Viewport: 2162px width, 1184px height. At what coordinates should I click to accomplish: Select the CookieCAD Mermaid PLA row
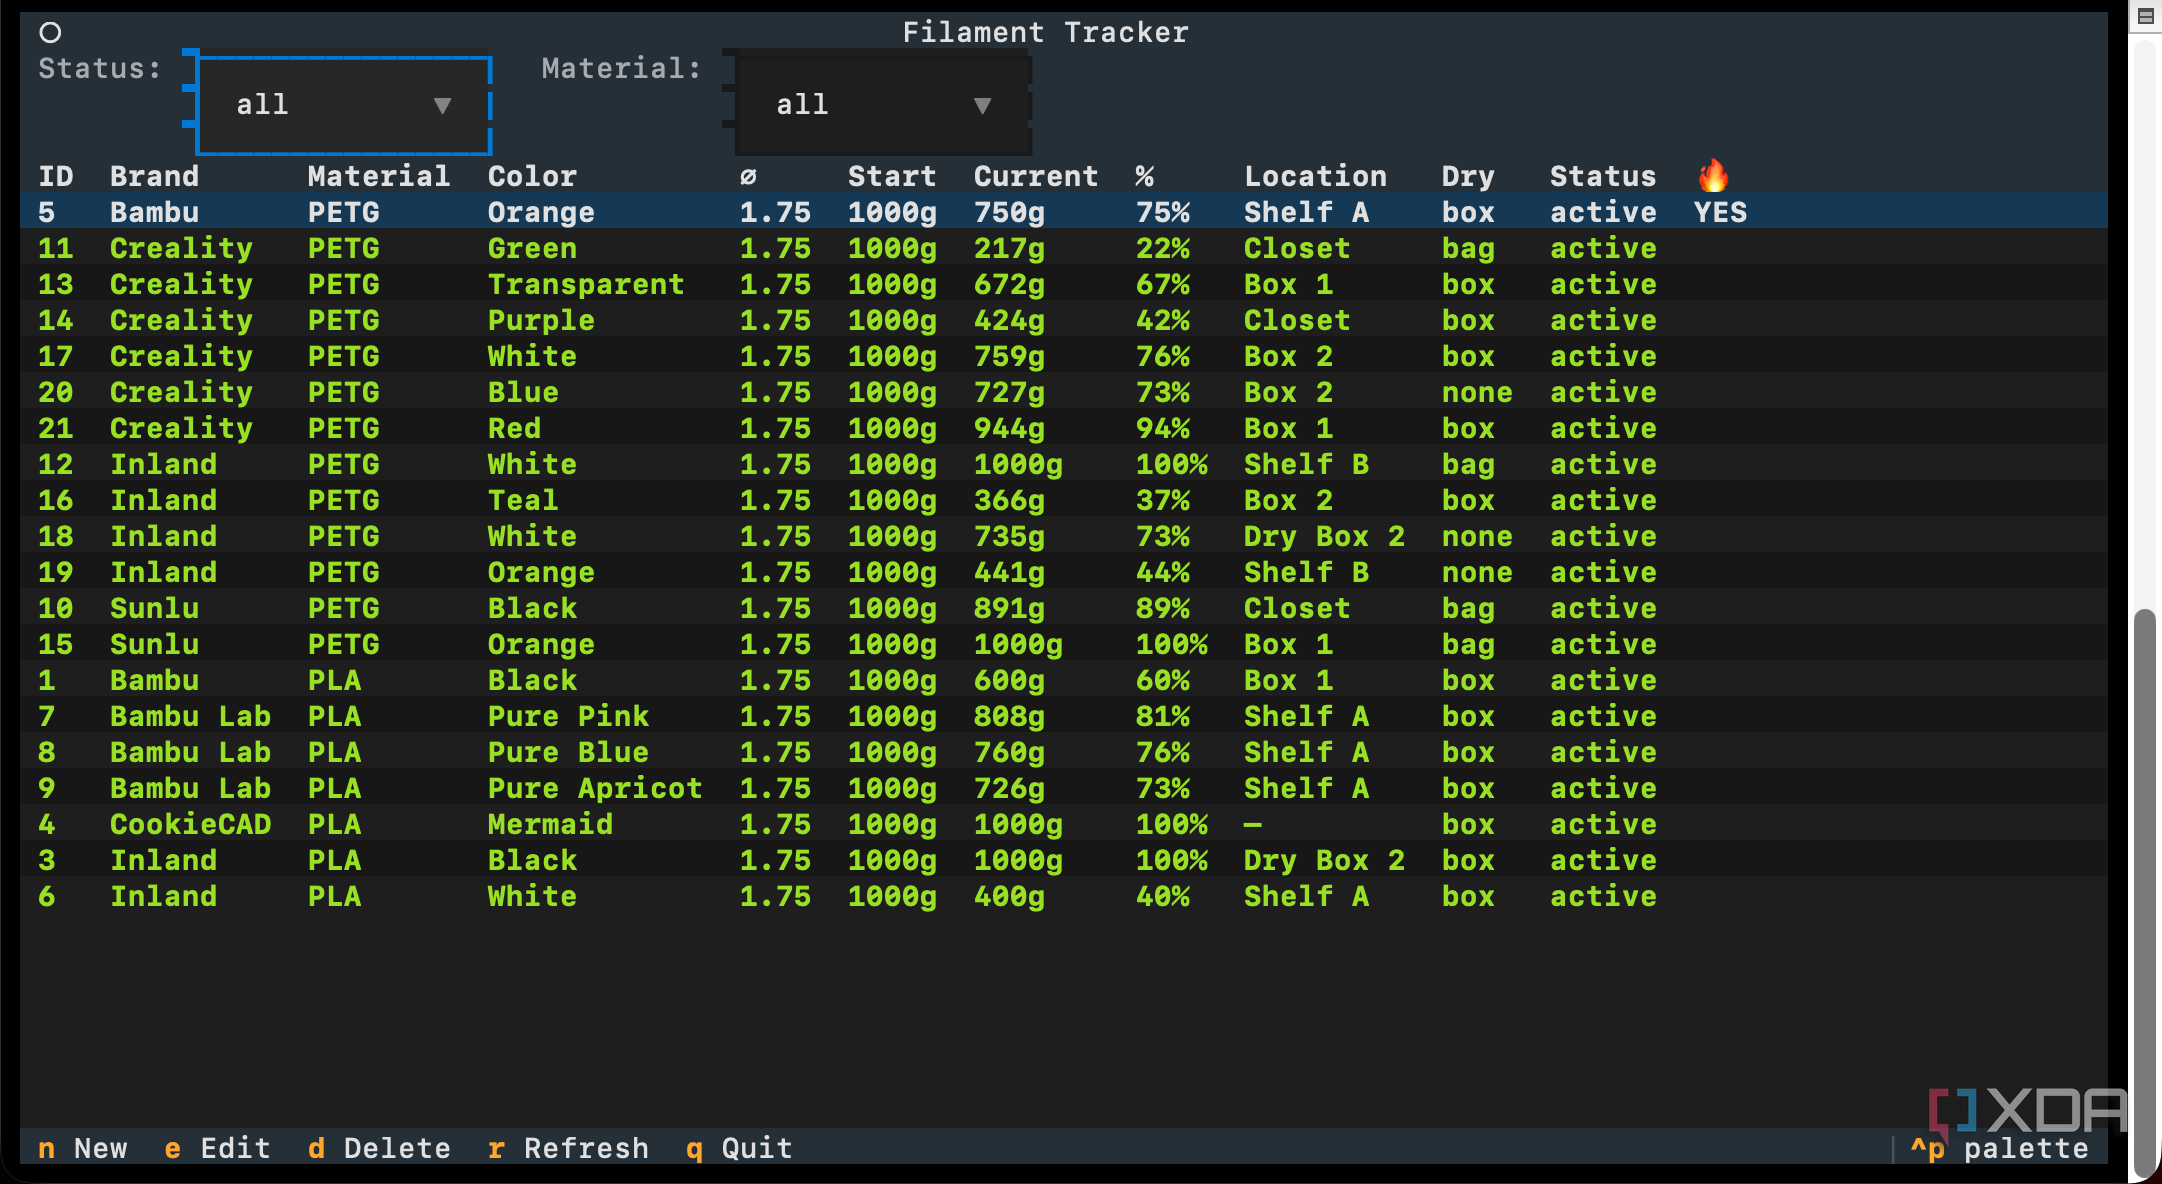point(1064,824)
